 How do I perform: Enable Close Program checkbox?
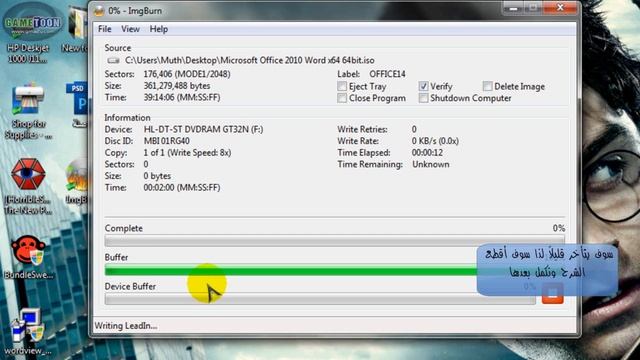click(x=342, y=98)
